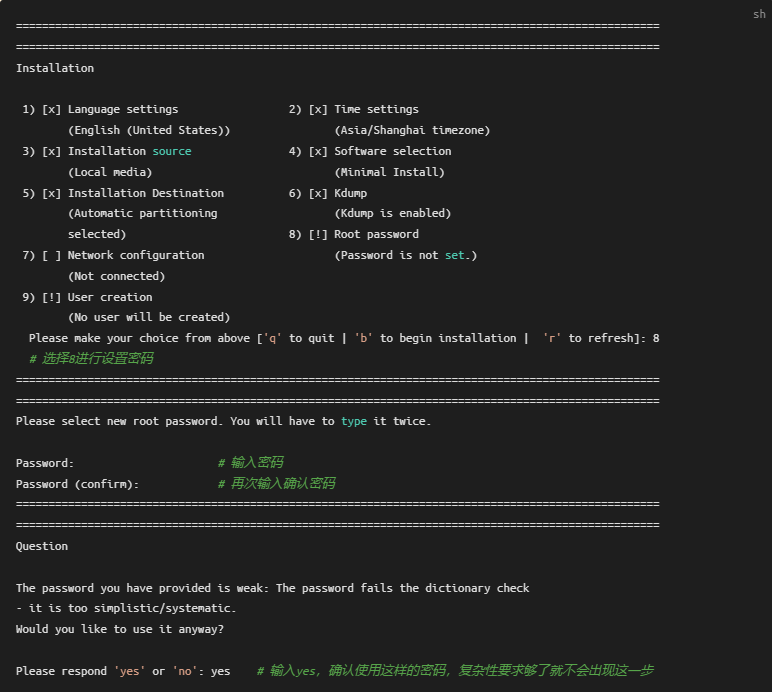Click the 'Question' section heading

tap(42, 546)
